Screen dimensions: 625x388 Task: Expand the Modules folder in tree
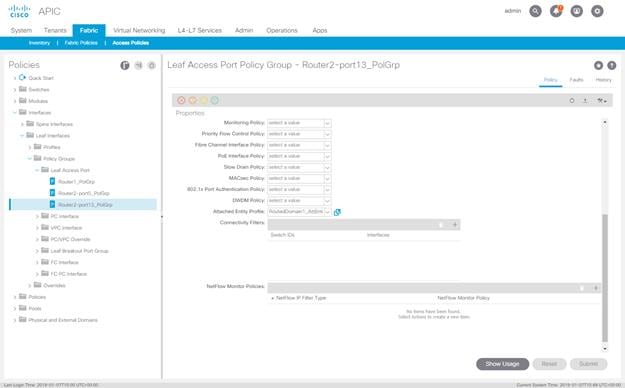[x=15, y=101]
